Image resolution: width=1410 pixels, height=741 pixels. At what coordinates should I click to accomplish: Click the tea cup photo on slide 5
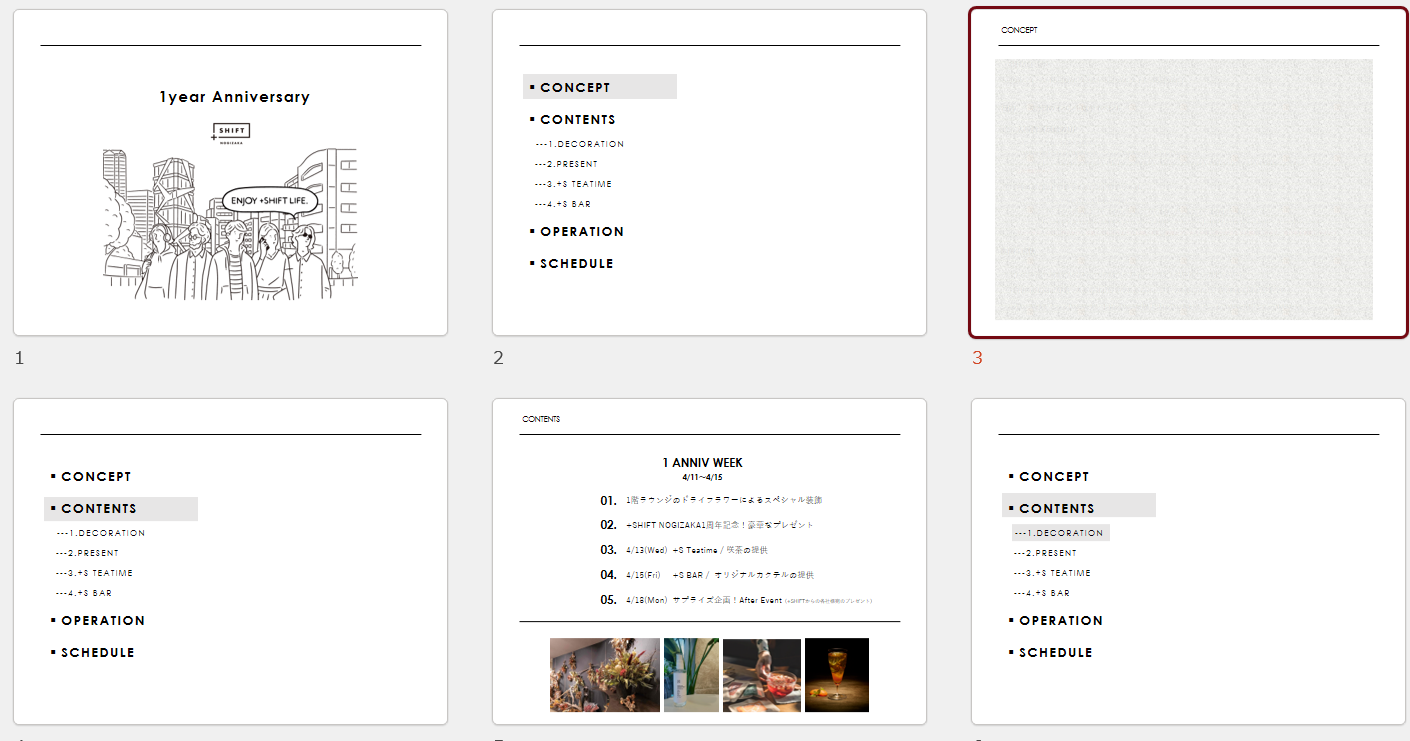762,675
